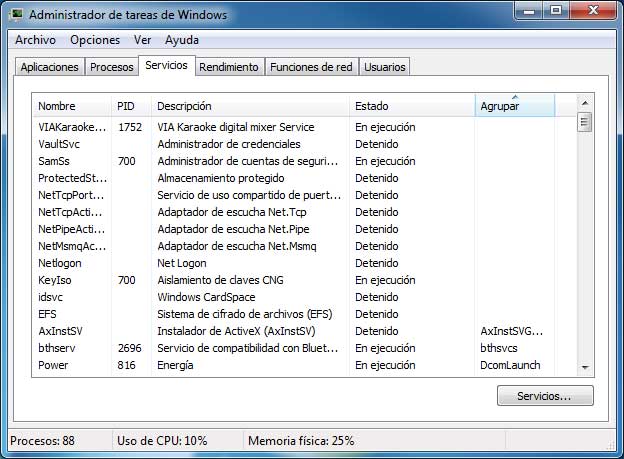Image resolution: width=624 pixels, height=459 pixels.
Task: Click the Servicios... button
Action: pos(545,396)
